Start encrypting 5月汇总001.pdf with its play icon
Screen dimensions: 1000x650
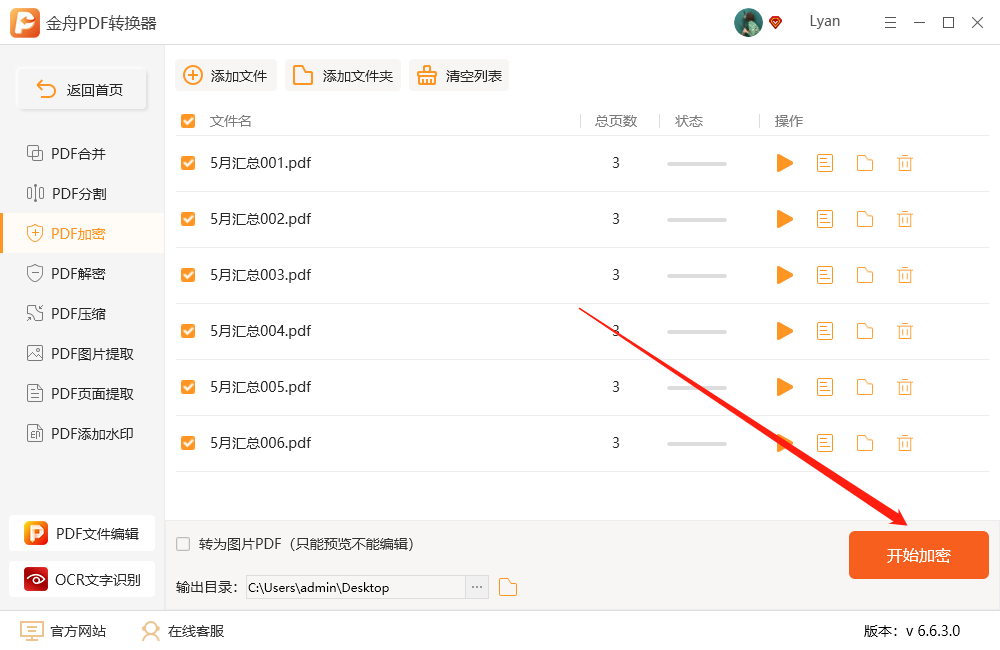[x=784, y=163]
